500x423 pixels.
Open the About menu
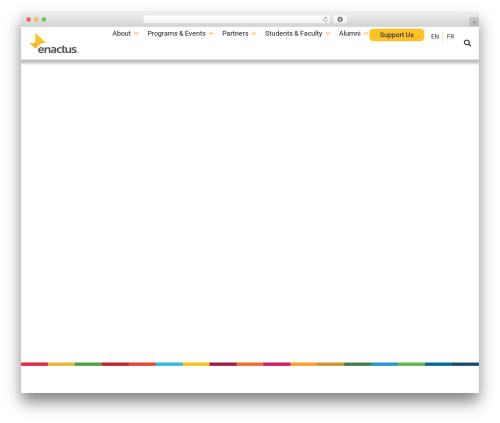click(x=122, y=33)
